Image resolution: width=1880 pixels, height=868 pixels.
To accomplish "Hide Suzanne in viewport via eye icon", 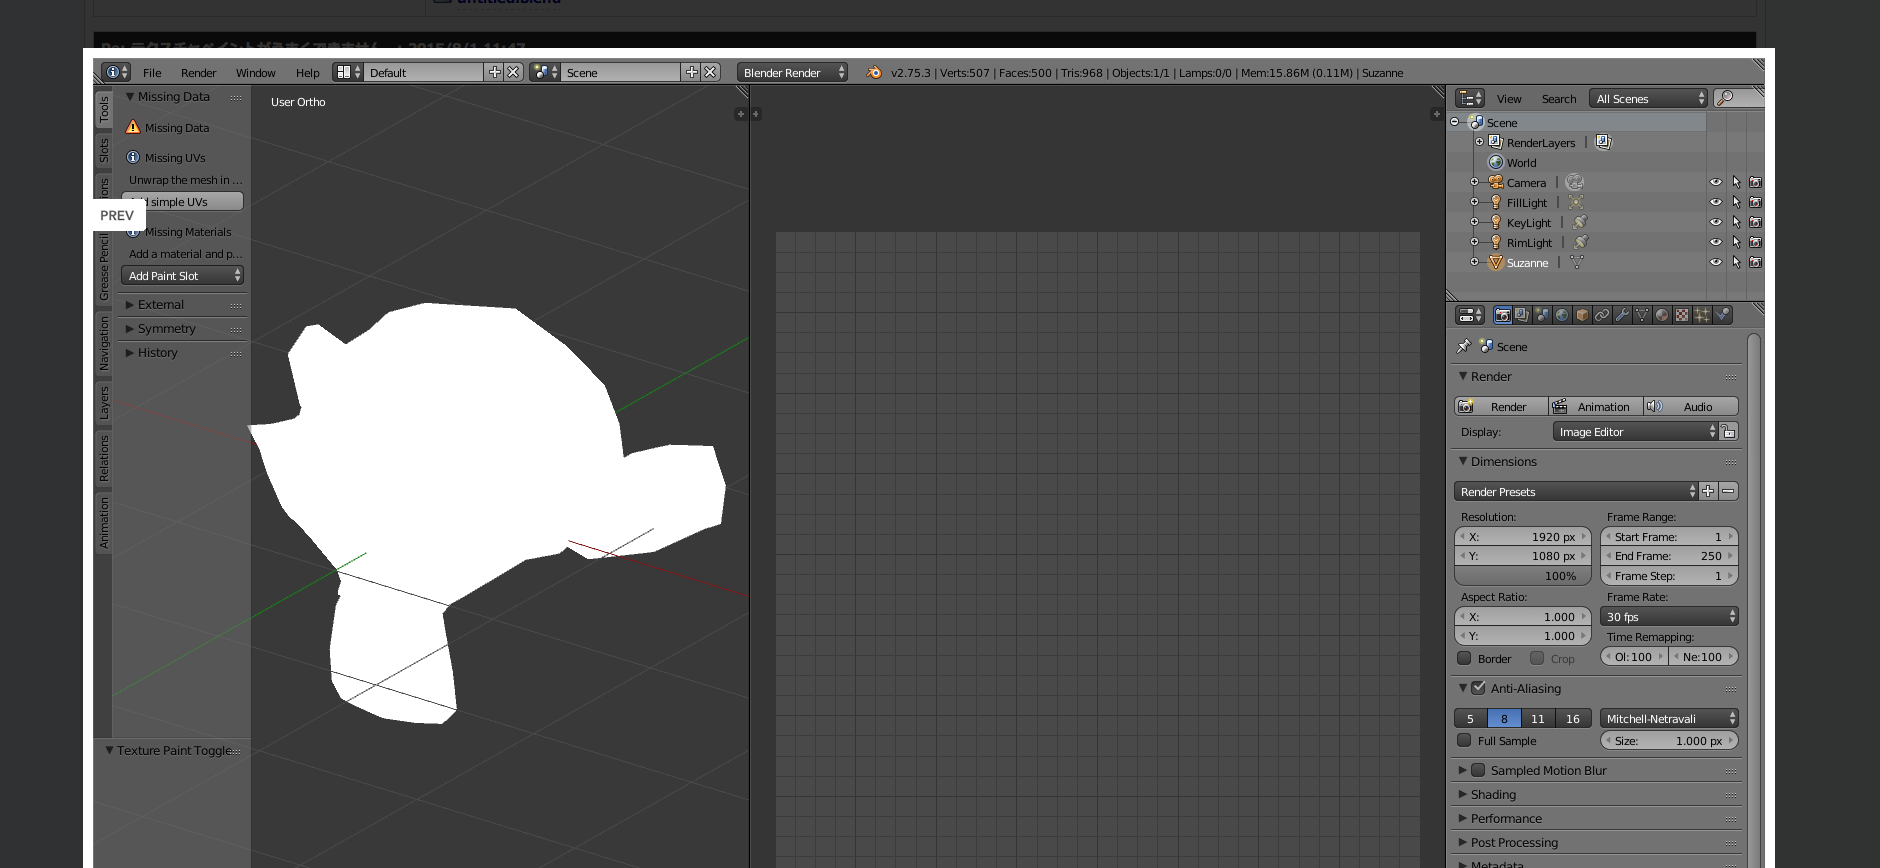I will pyautogui.click(x=1716, y=262).
